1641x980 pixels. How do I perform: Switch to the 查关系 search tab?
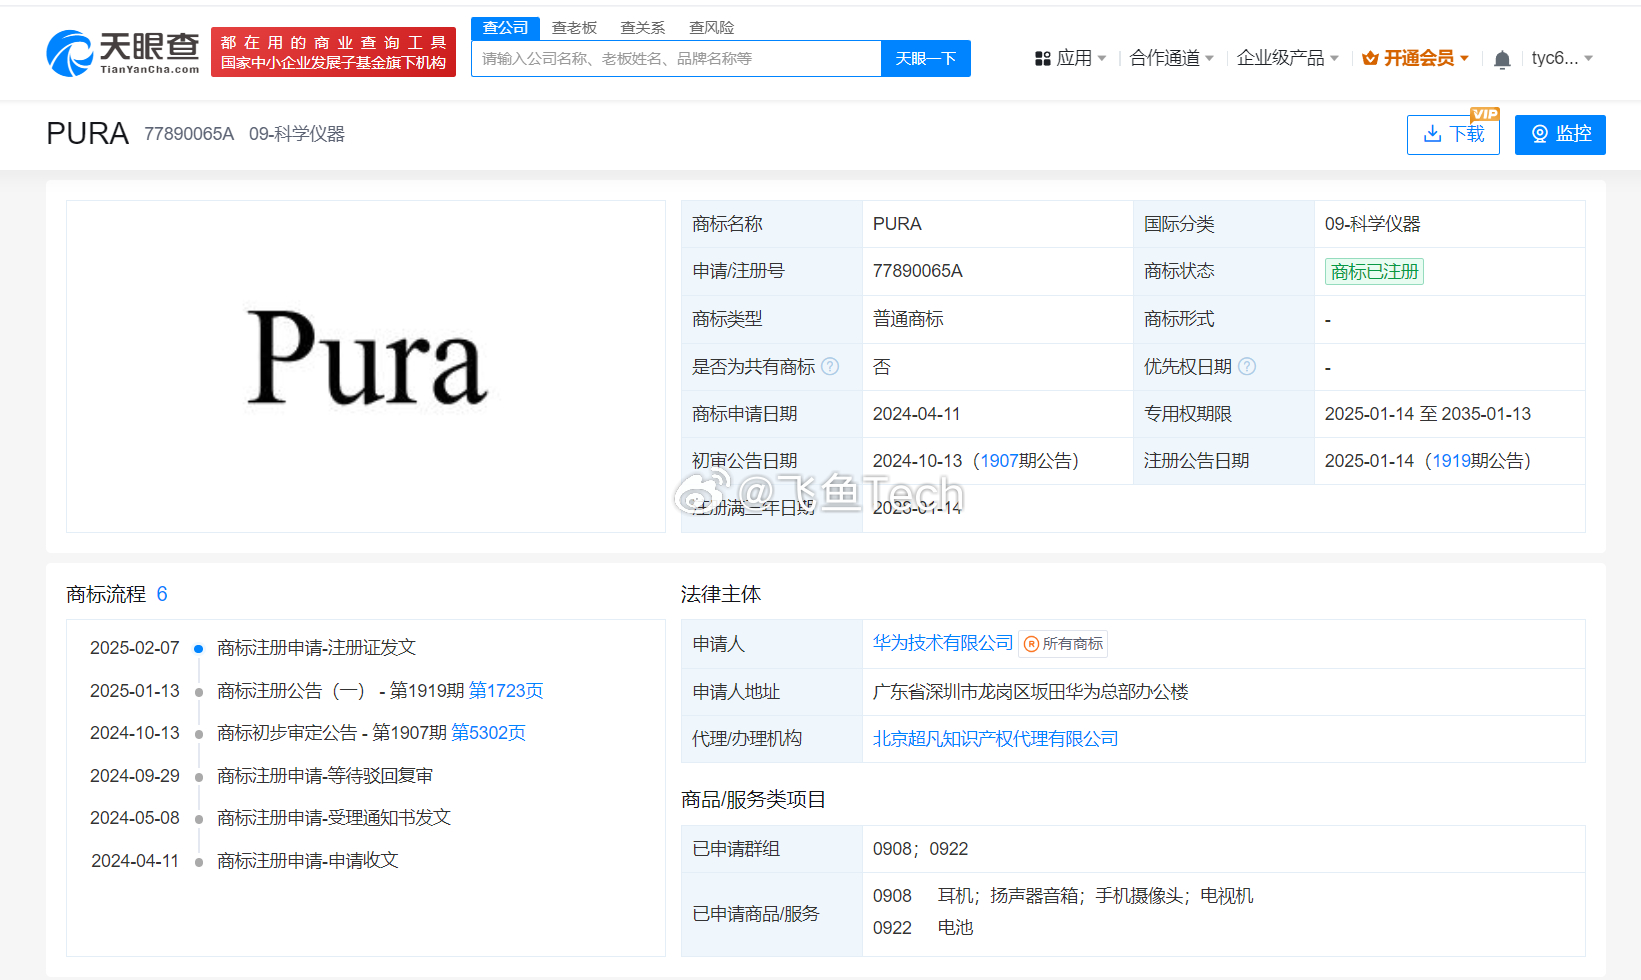click(x=643, y=28)
